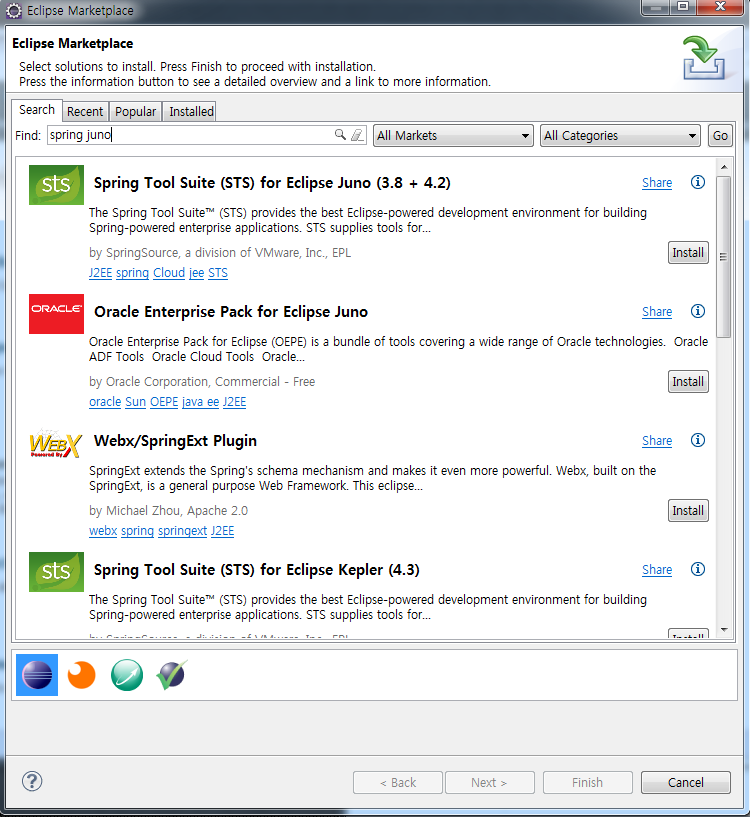Image resolution: width=750 pixels, height=817 pixels.
Task: Open info for Spring Tool Suite Juno
Action: pyautogui.click(x=698, y=182)
